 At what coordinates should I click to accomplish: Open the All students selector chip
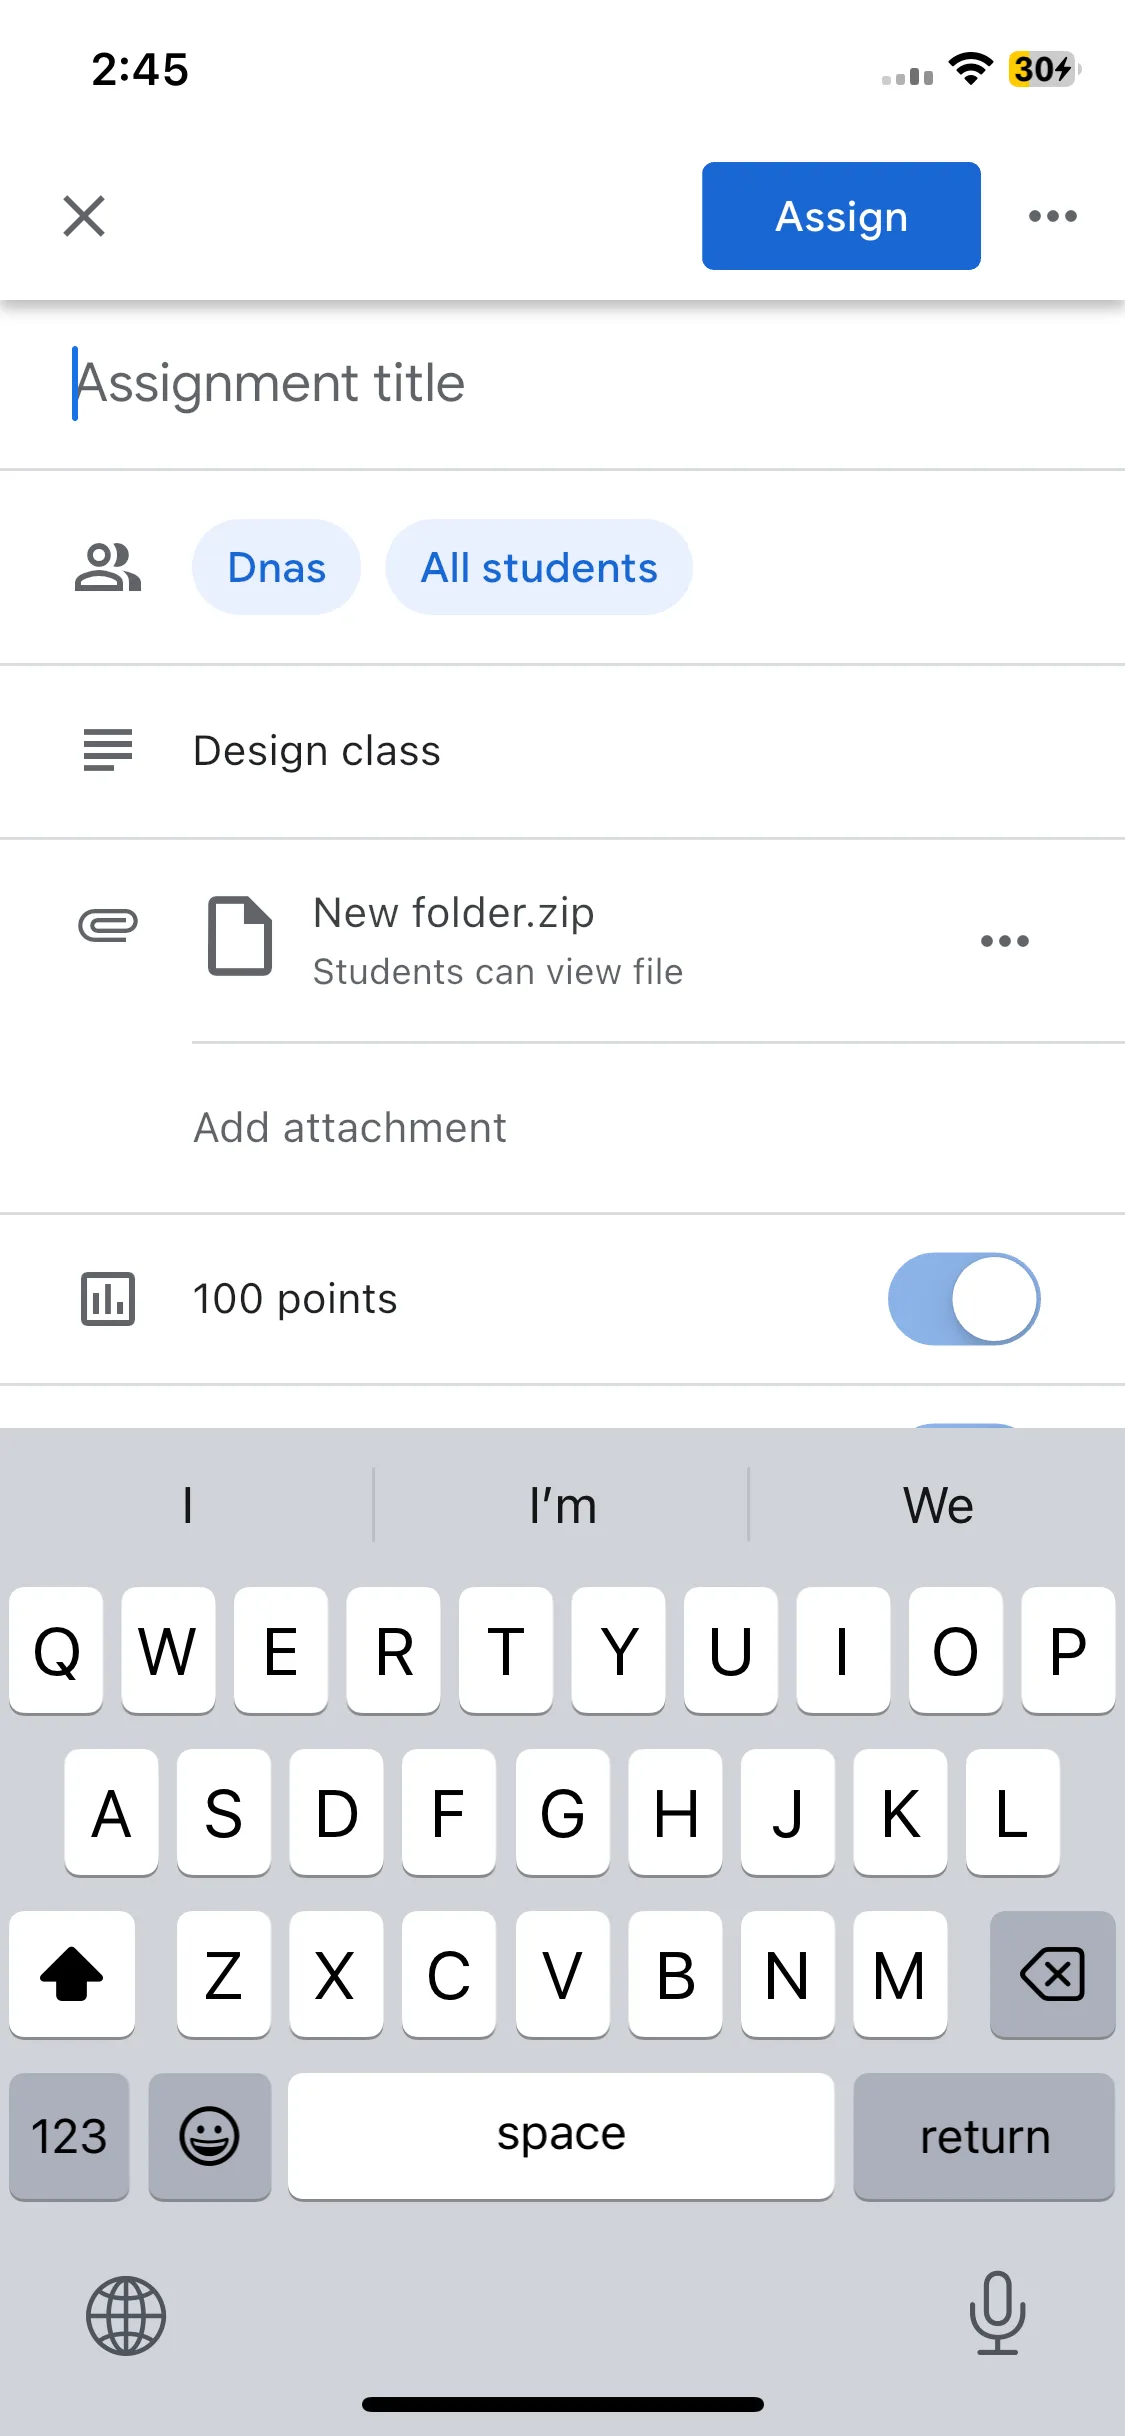pyautogui.click(x=539, y=567)
